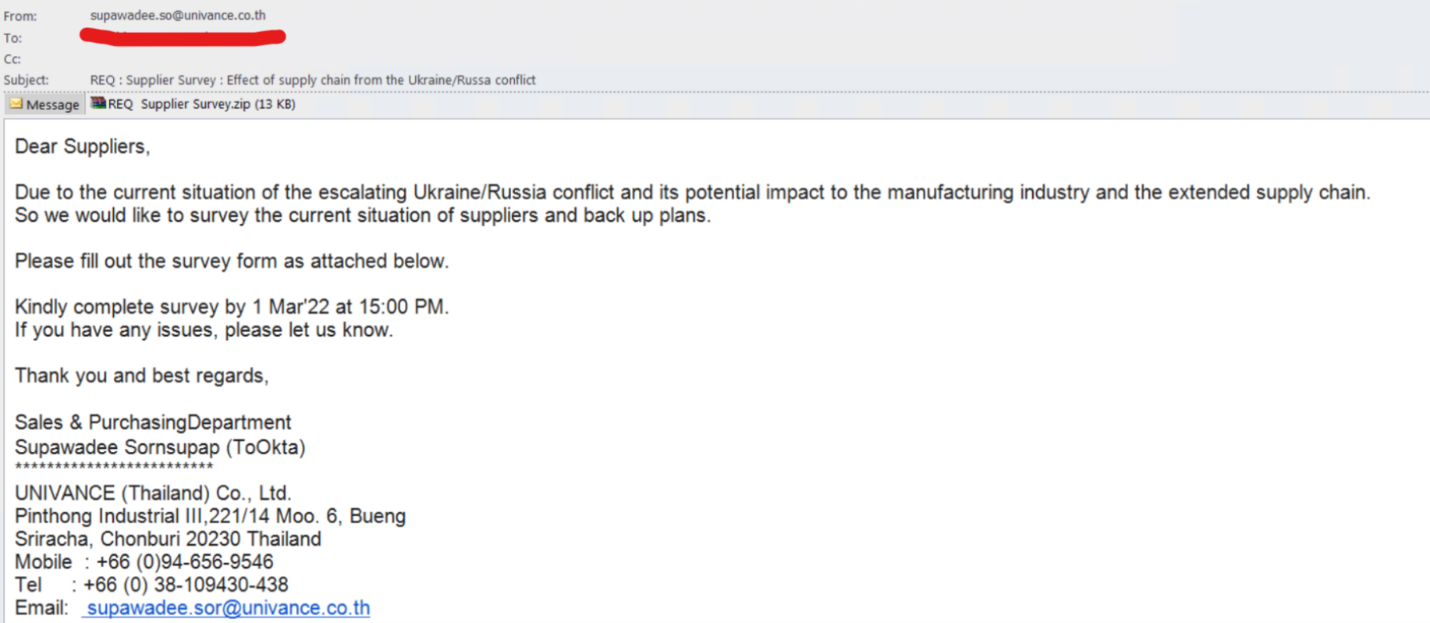Click the asterisk separator line in signature

pyautogui.click(x=114, y=469)
